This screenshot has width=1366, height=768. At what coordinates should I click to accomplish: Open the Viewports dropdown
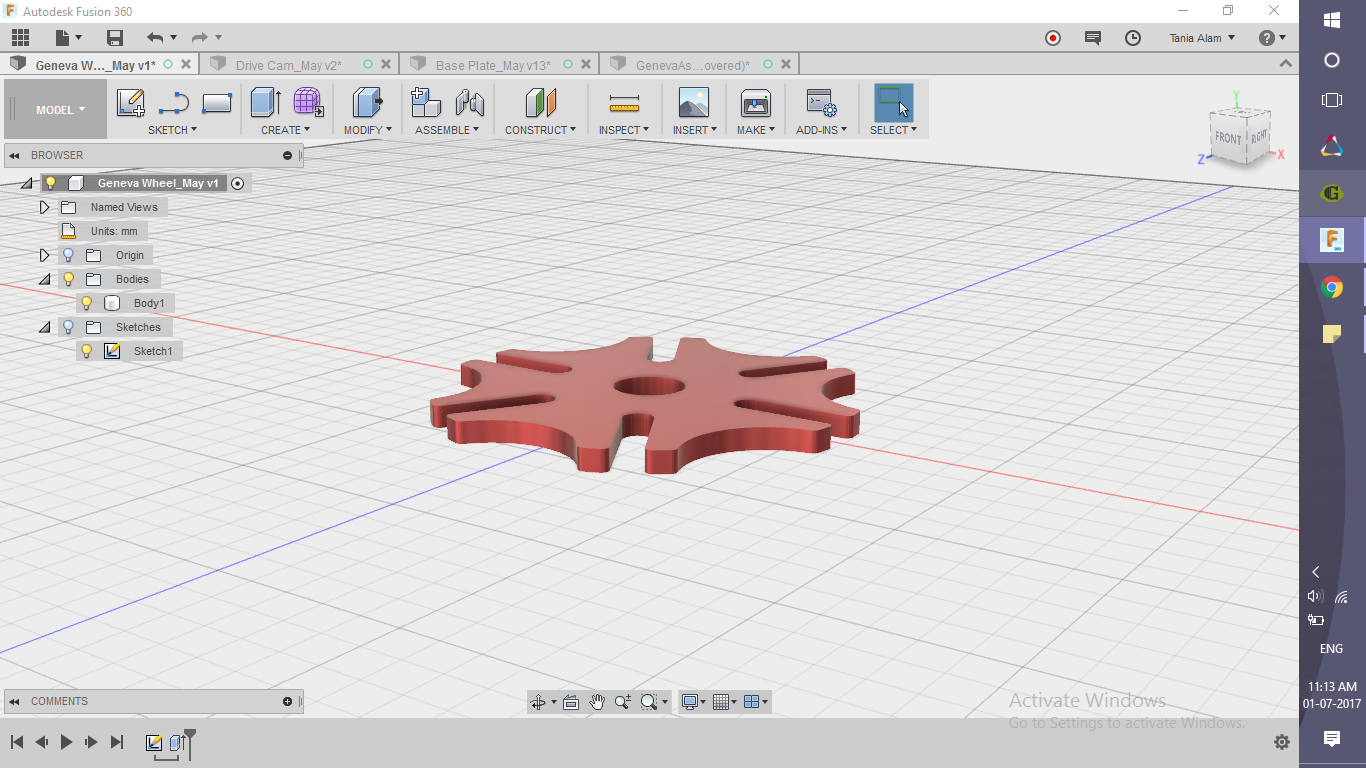point(757,702)
